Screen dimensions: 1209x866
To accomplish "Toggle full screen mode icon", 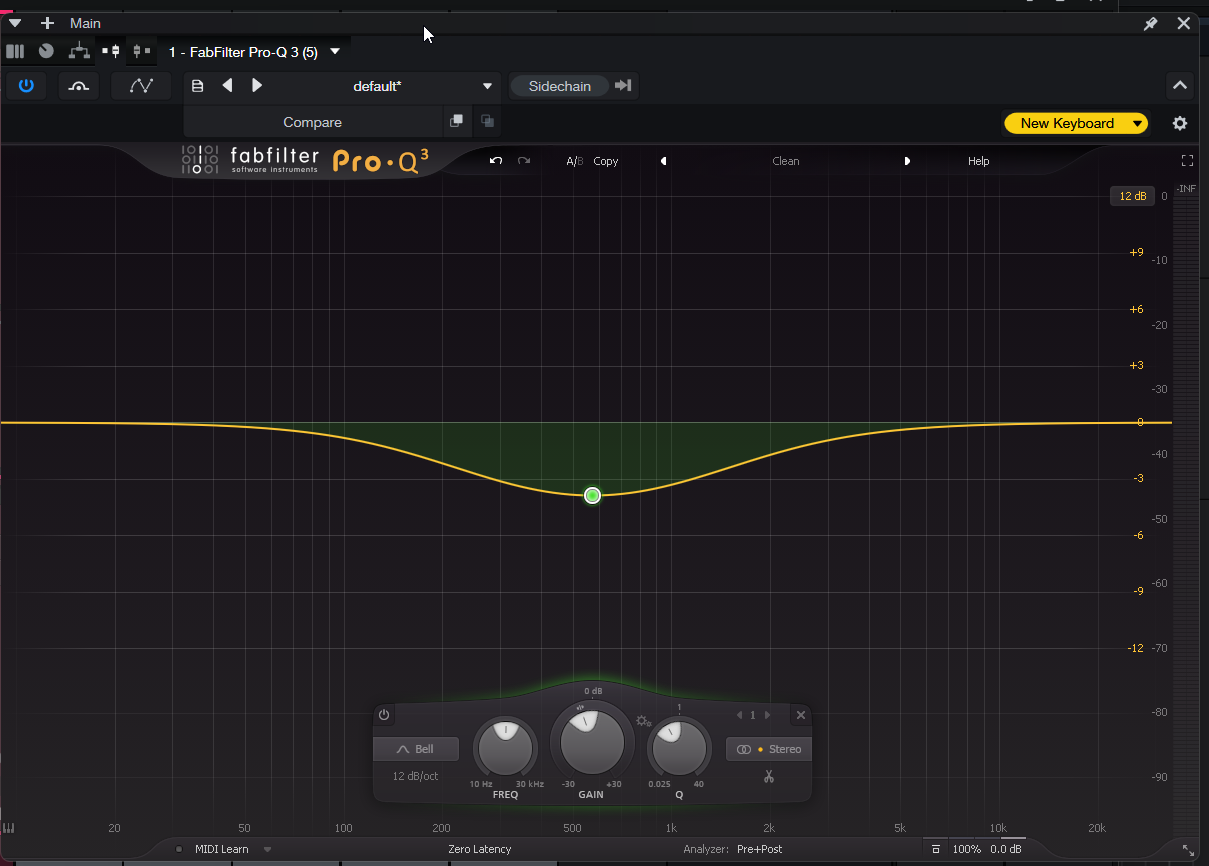I will tap(1188, 161).
